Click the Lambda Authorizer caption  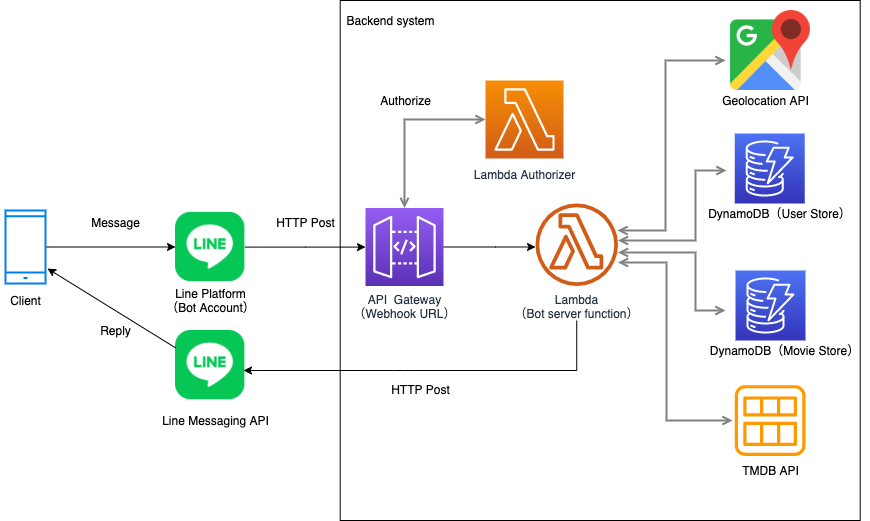coord(524,175)
